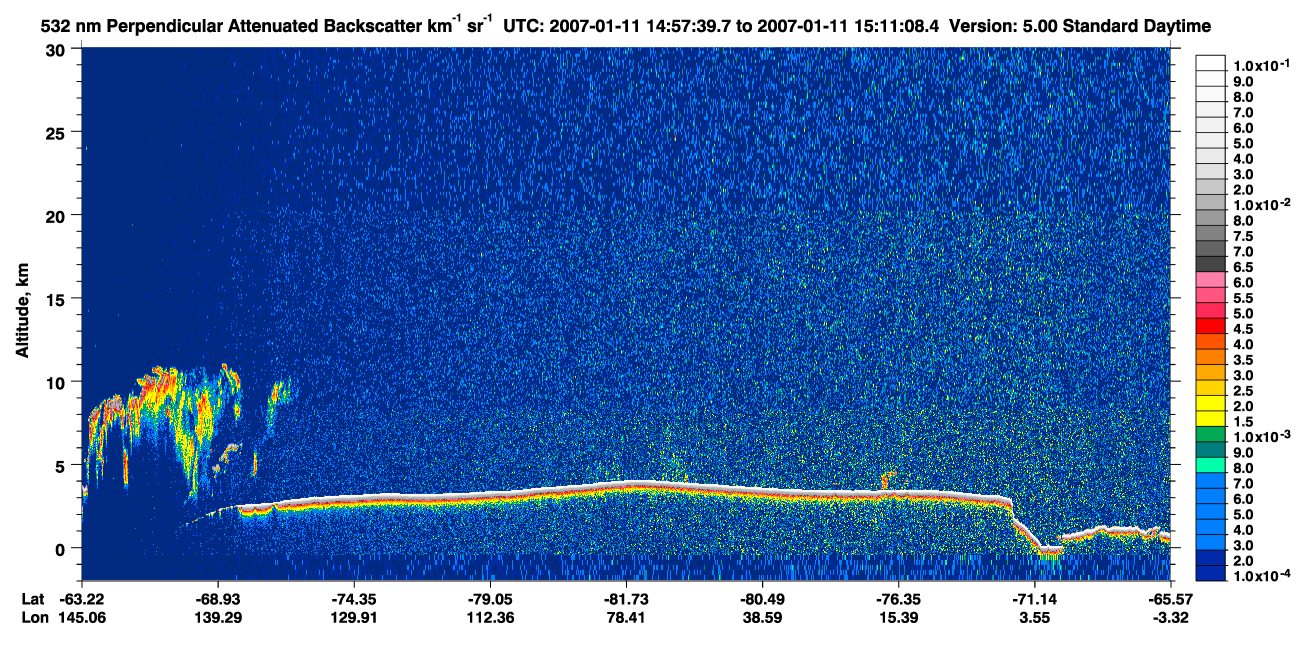Image resolution: width=1300 pixels, height=667 pixels.
Task: Click the colorbar label "3.5"
Action: click(x=1244, y=360)
